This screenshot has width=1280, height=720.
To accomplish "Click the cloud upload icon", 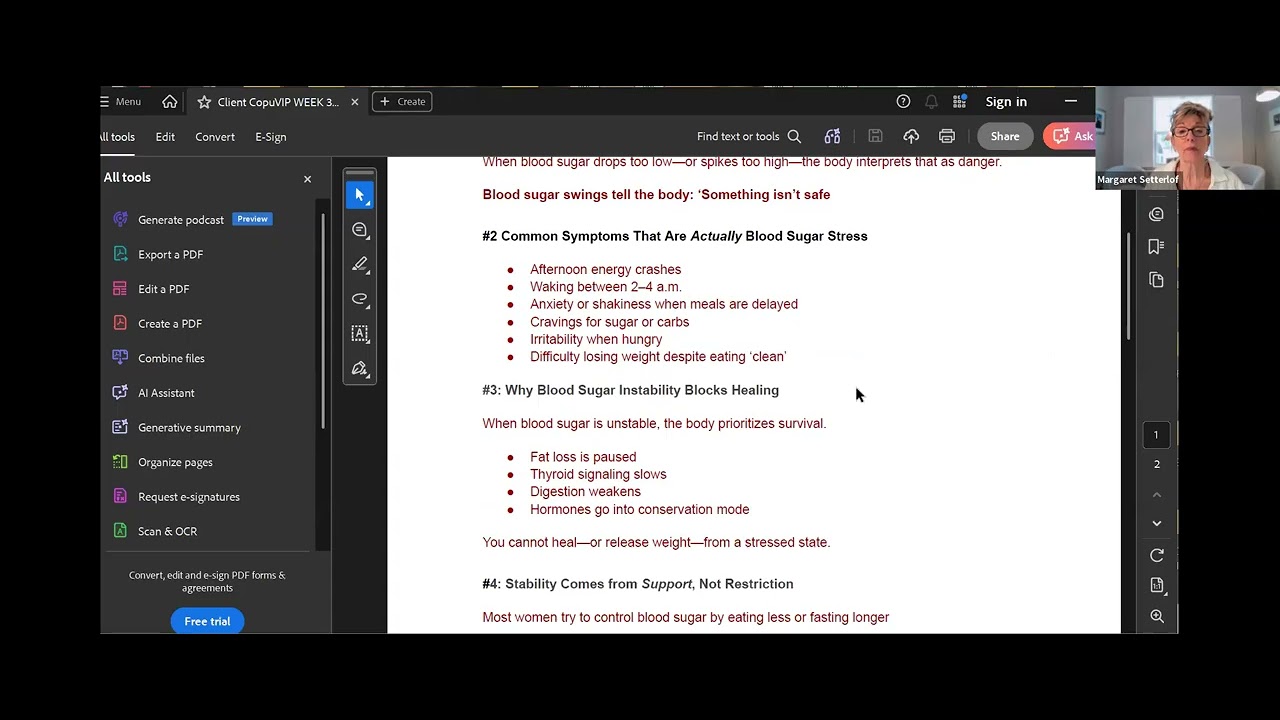I will click(911, 136).
